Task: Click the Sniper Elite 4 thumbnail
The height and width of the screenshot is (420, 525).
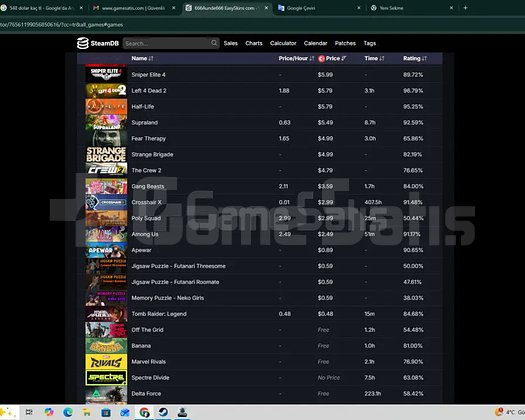Action: click(x=106, y=74)
